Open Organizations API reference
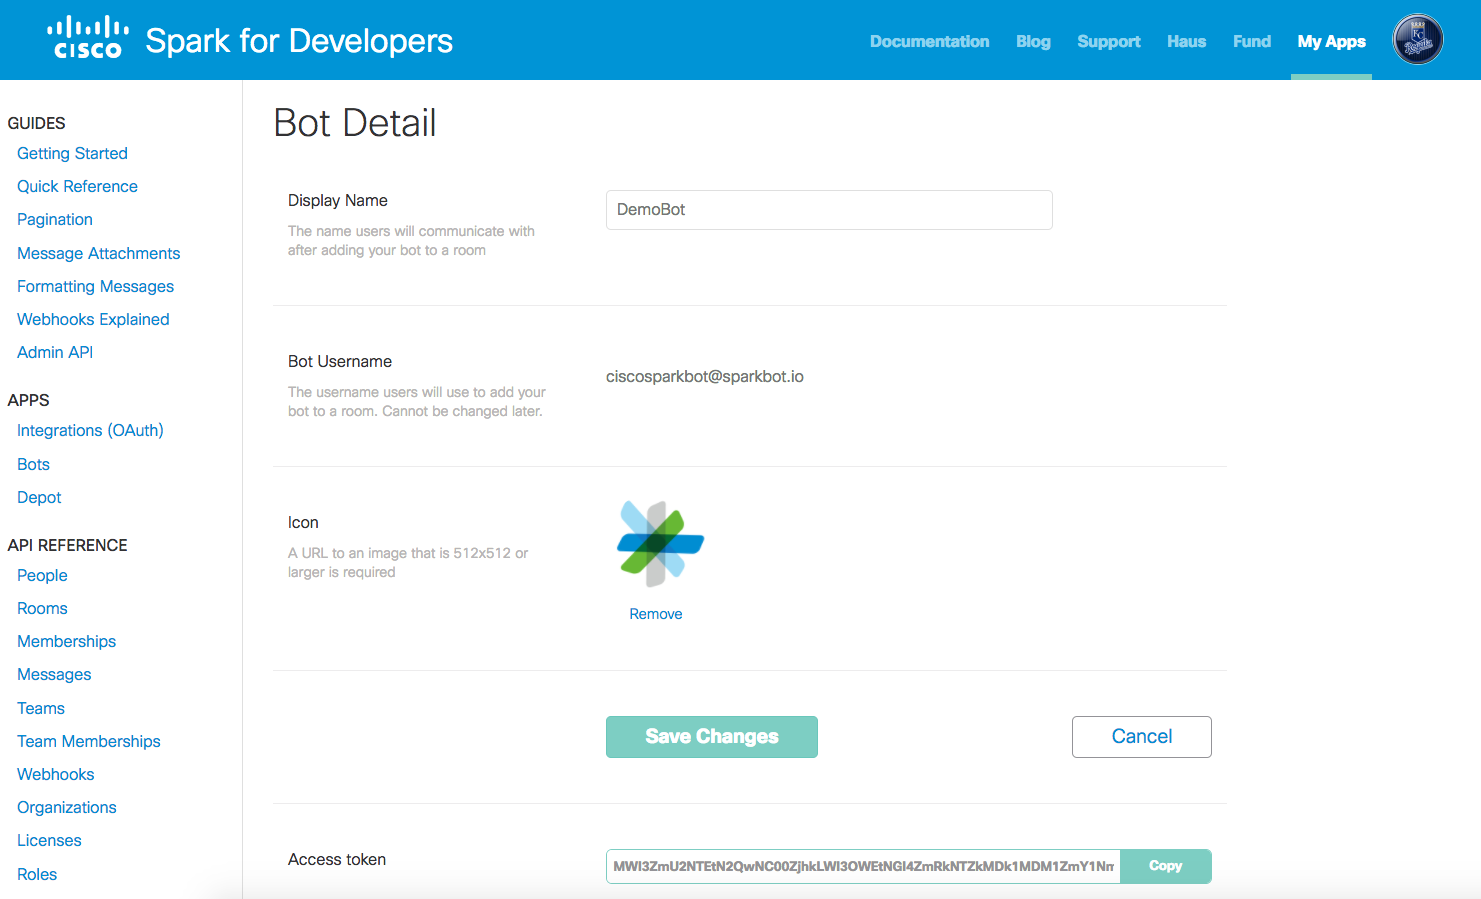 pyautogui.click(x=66, y=807)
